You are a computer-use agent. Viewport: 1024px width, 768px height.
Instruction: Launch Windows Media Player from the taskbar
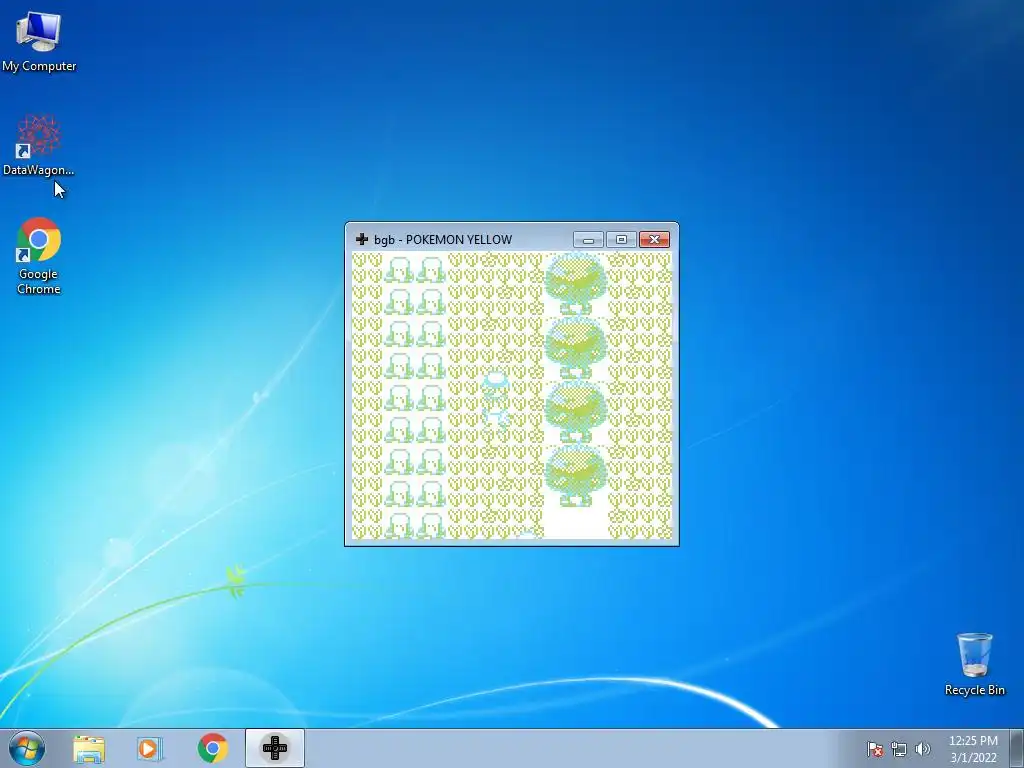point(150,749)
